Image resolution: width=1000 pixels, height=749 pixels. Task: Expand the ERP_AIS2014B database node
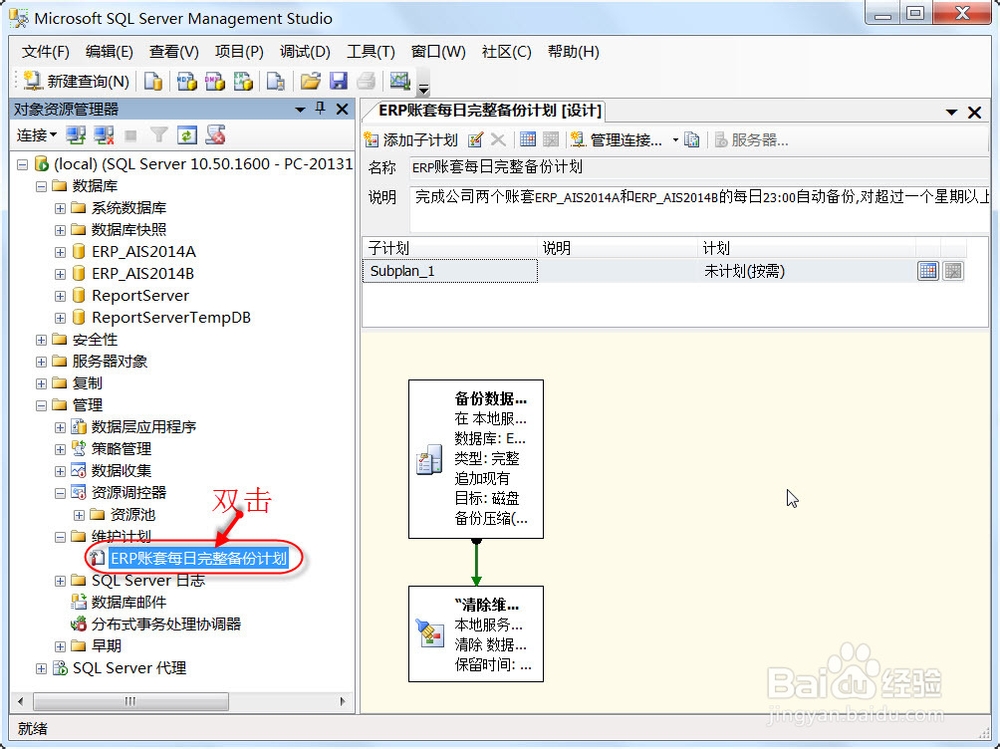tap(60, 274)
